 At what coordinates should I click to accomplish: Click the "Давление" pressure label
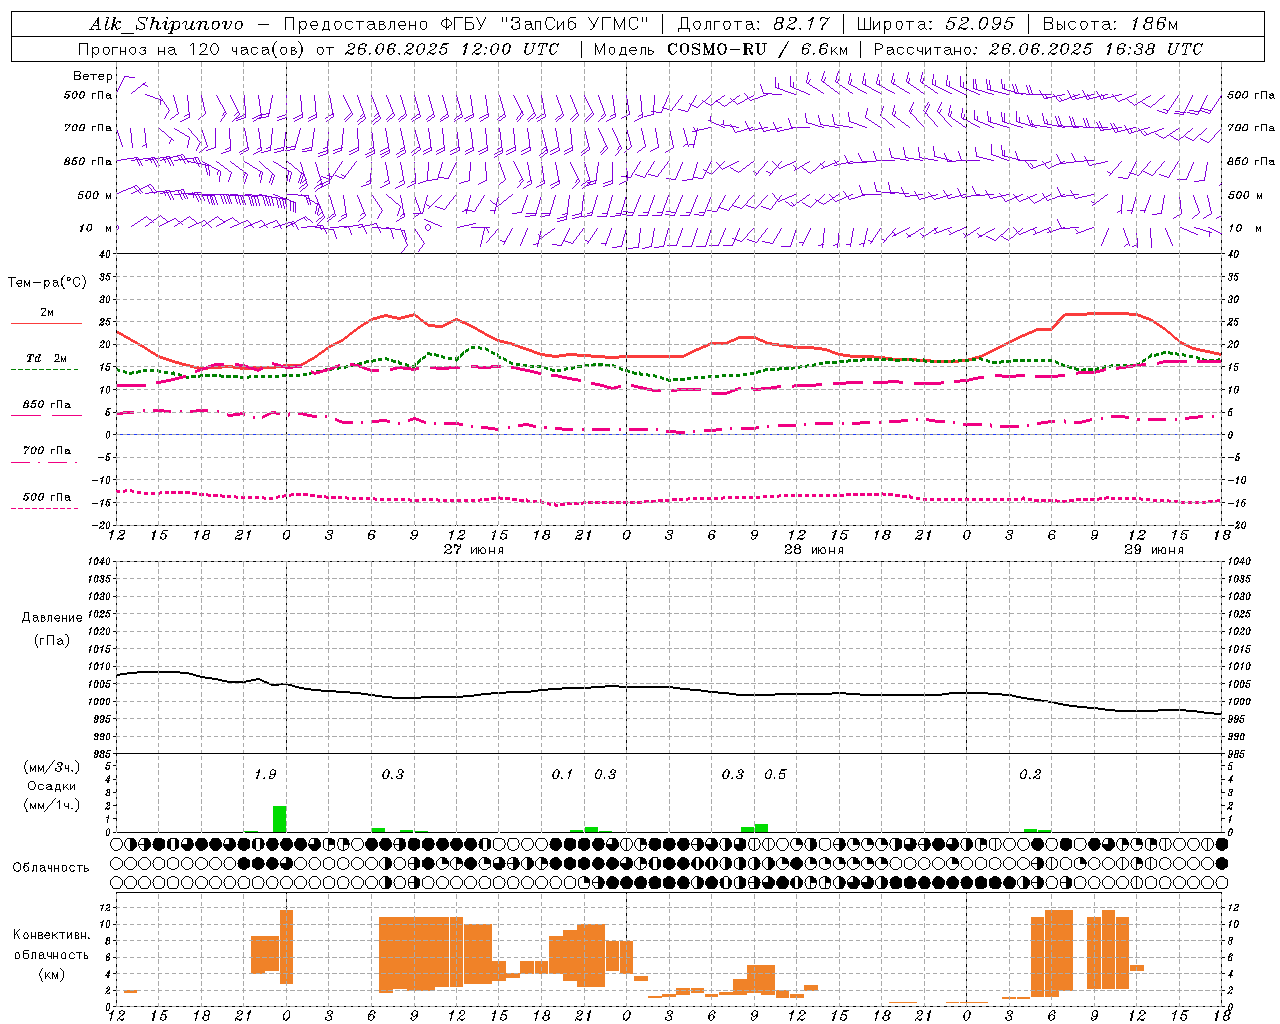[x=52, y=618]
